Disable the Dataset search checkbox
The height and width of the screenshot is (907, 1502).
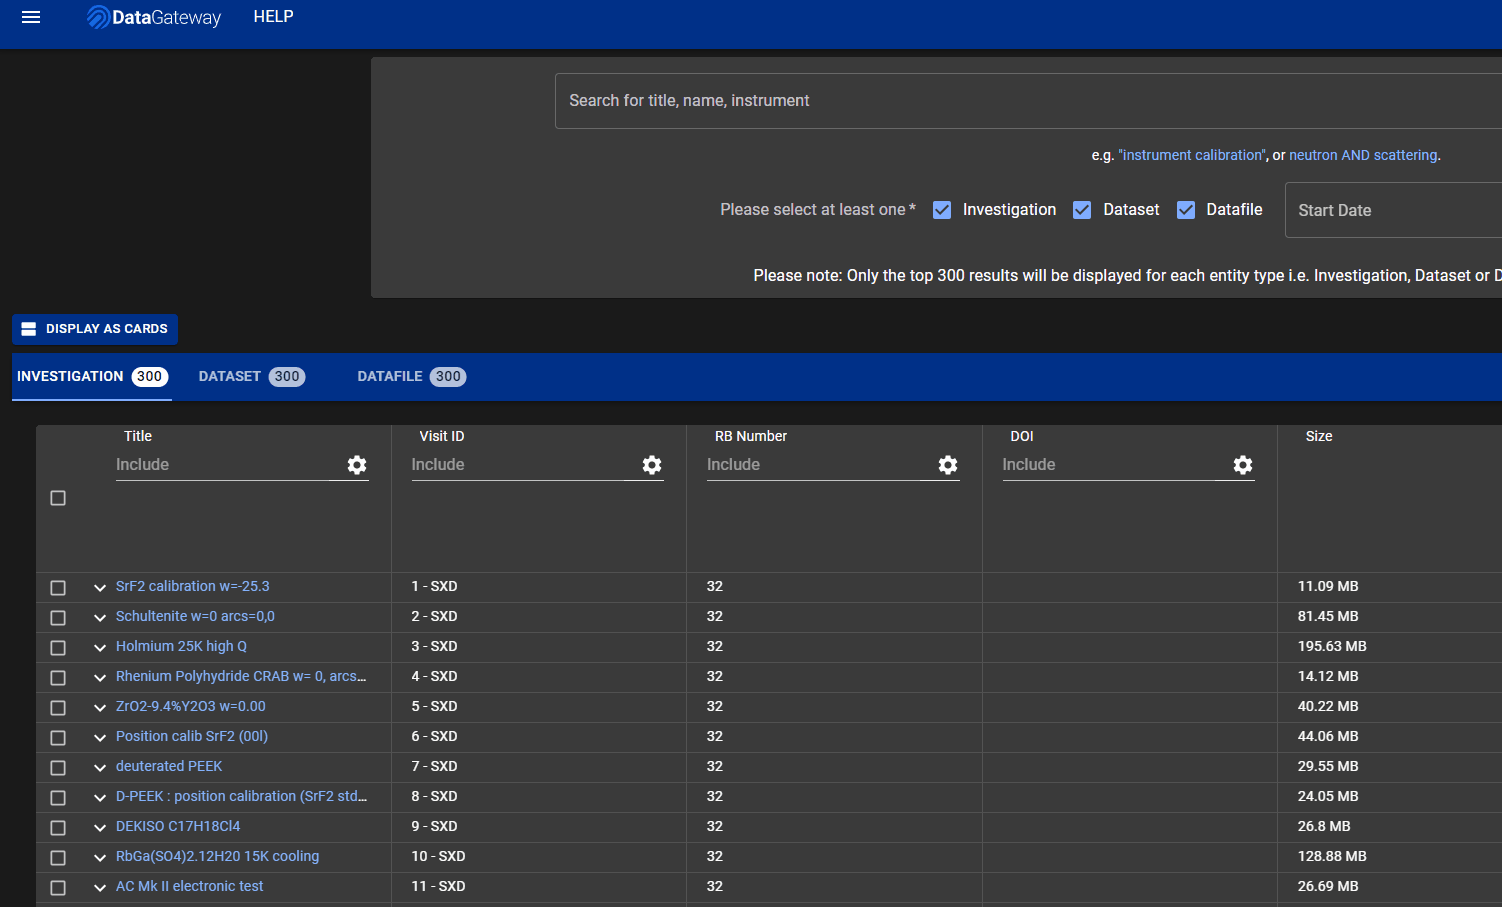pos(1081,209)
